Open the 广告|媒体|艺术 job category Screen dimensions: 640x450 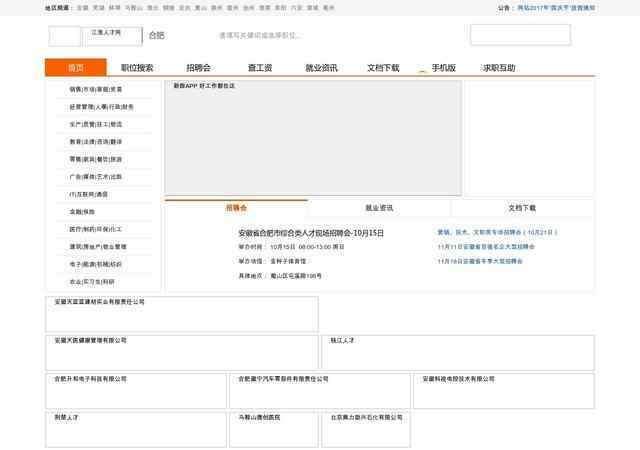(x=96, y=177)
